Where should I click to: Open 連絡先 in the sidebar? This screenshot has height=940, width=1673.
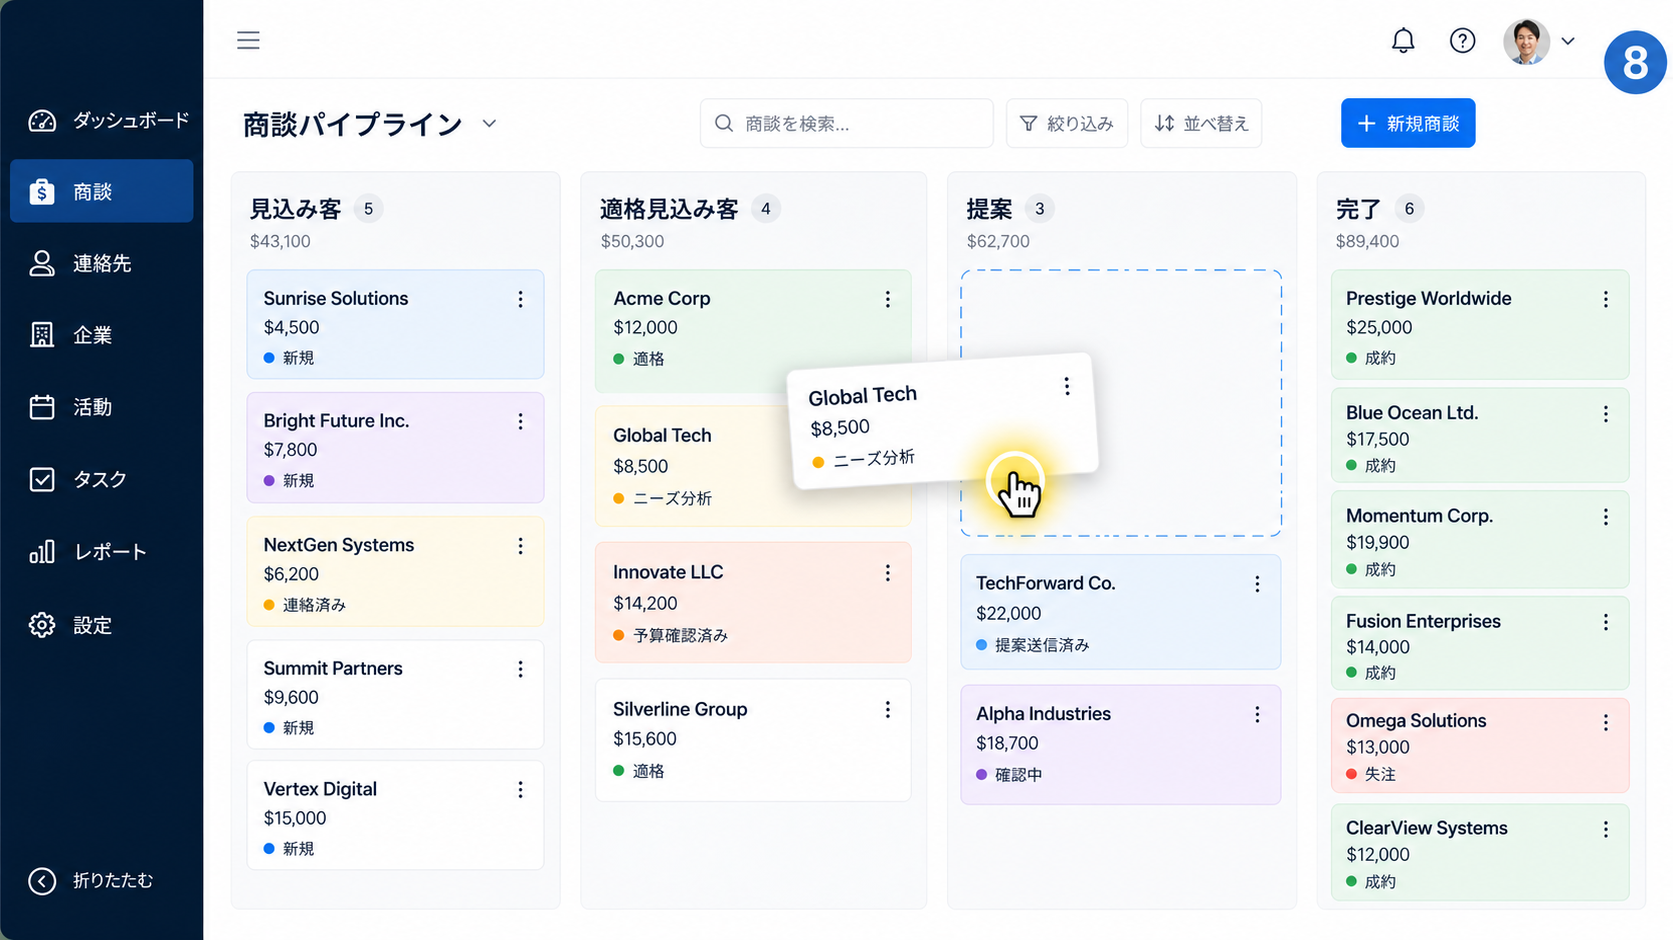[x=102, y=263]
